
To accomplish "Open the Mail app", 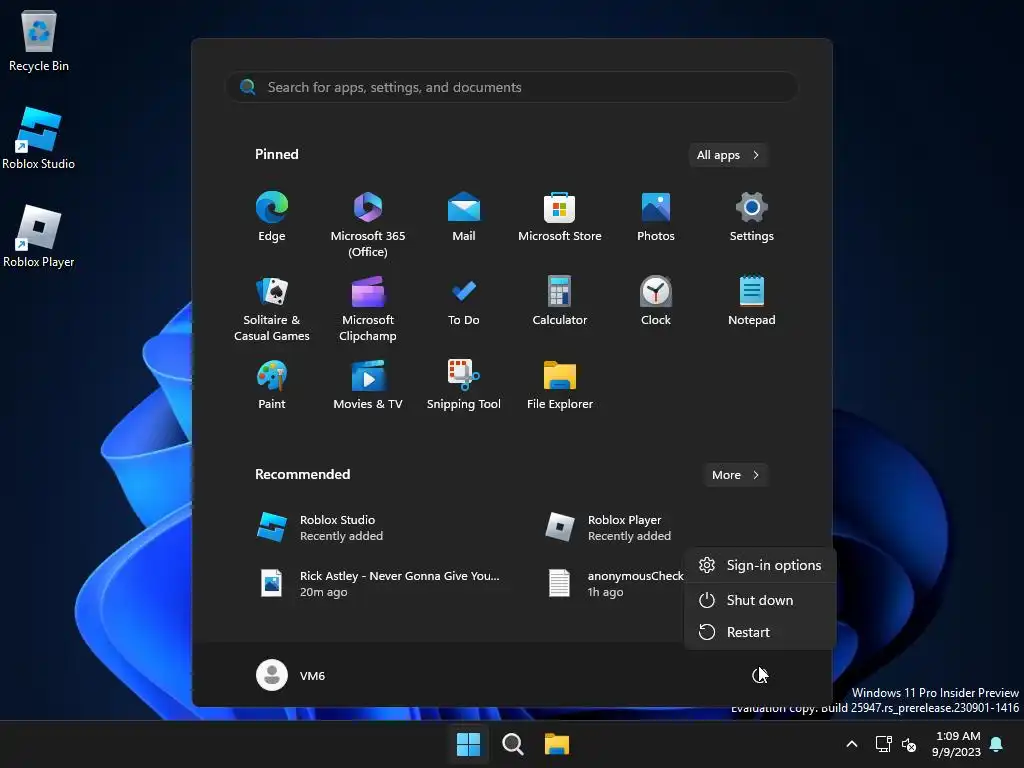I will pos(464,217).
